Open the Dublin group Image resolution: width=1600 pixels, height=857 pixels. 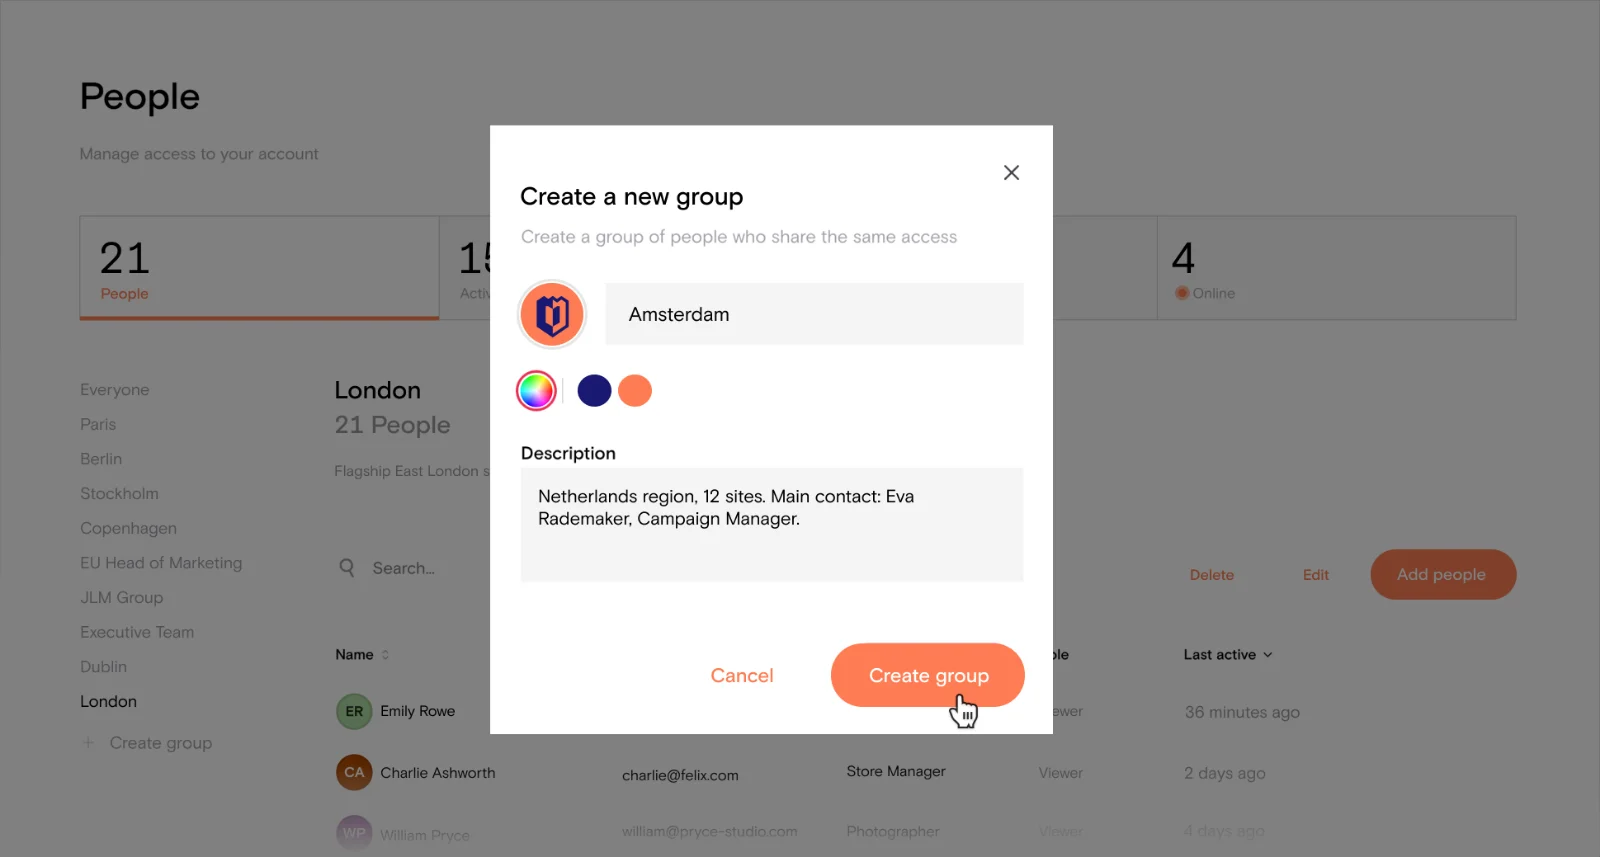tap(103, 667)
